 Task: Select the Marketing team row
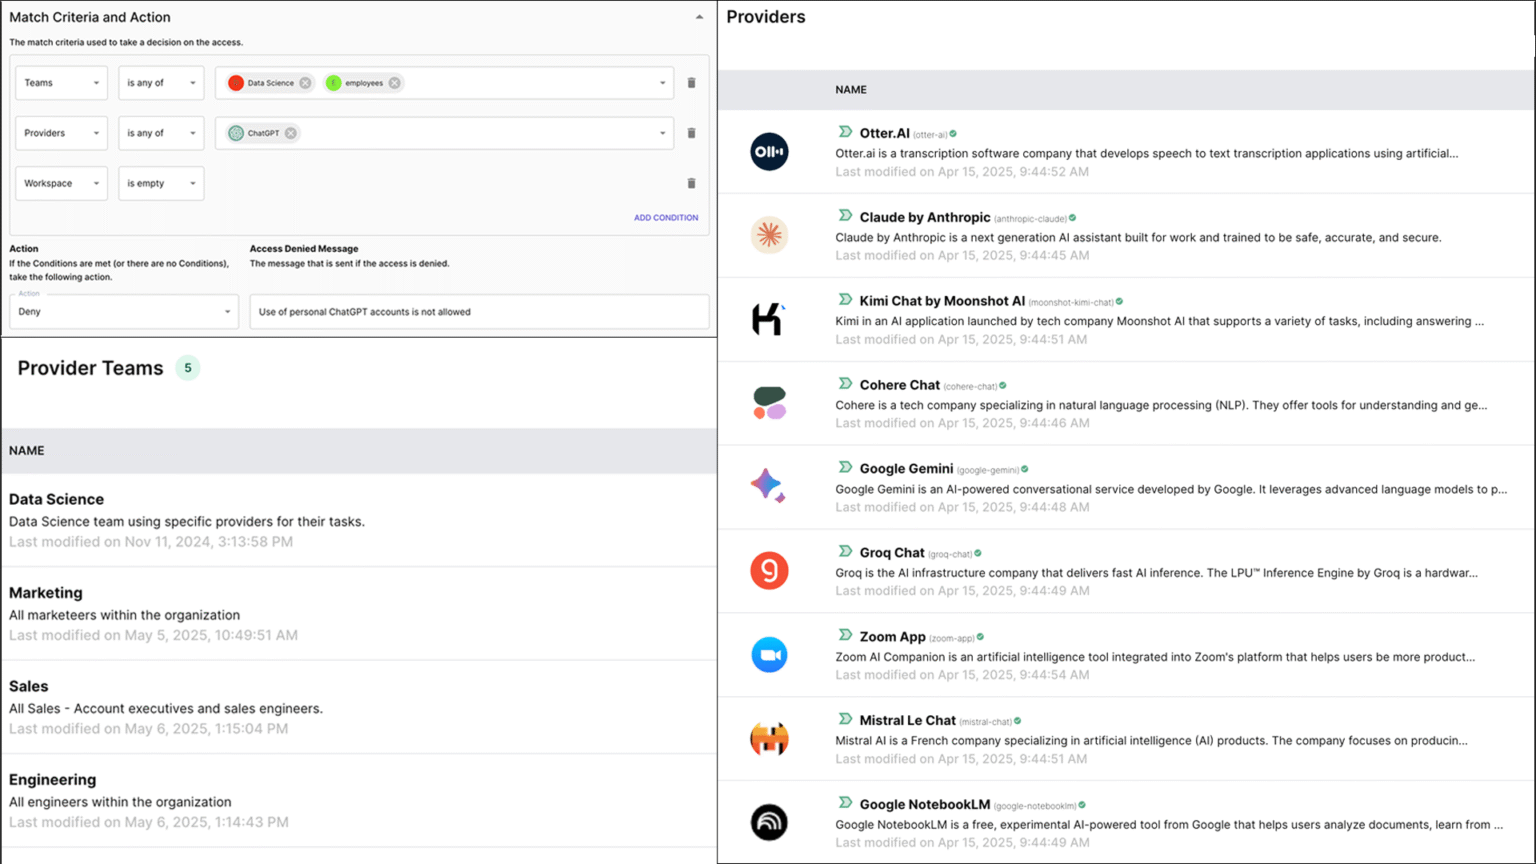(x=46, y=593)
